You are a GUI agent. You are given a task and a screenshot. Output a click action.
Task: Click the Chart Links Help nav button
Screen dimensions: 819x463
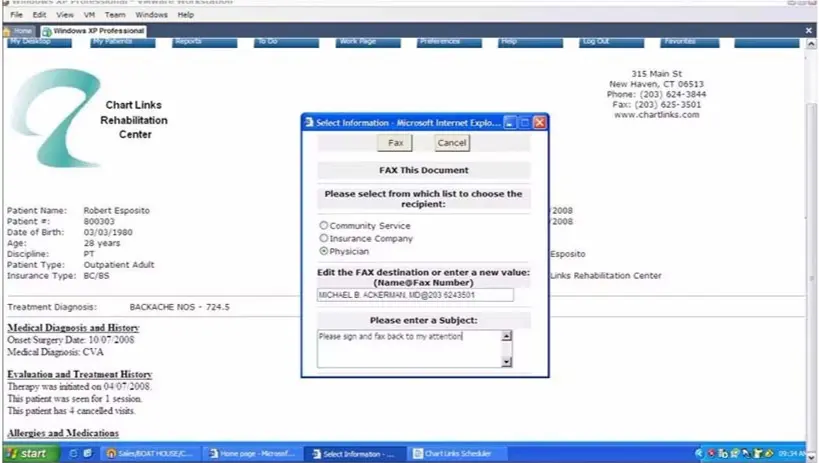[530, 42]
